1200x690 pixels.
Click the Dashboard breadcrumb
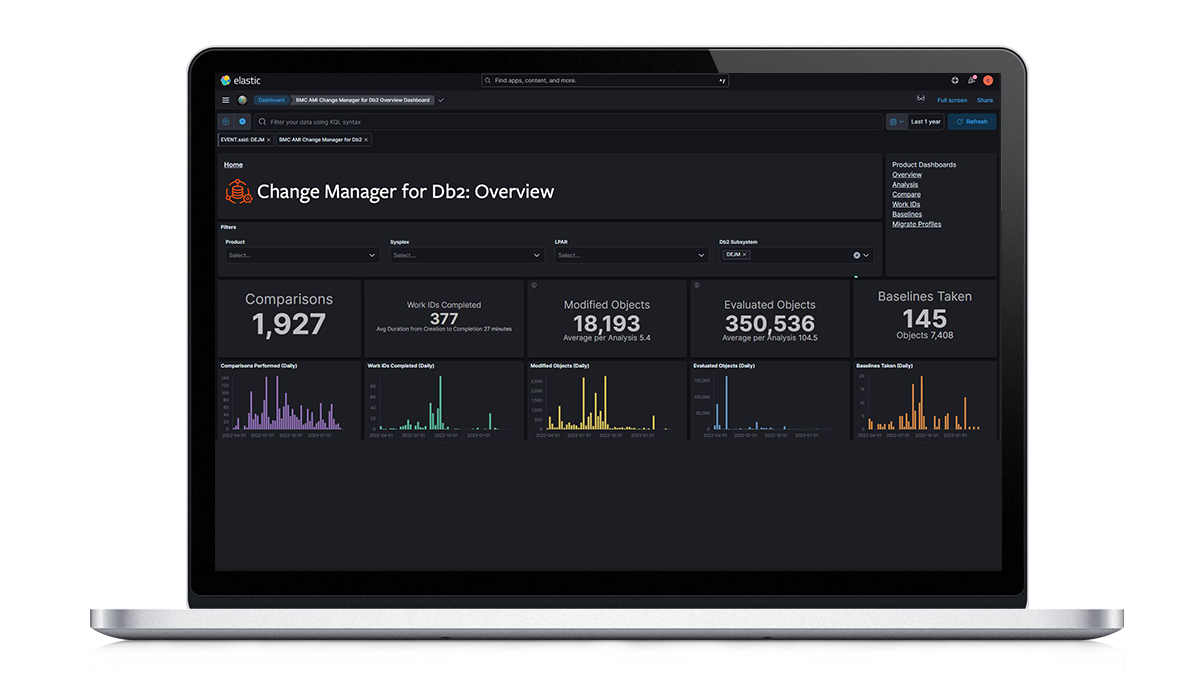271,100
